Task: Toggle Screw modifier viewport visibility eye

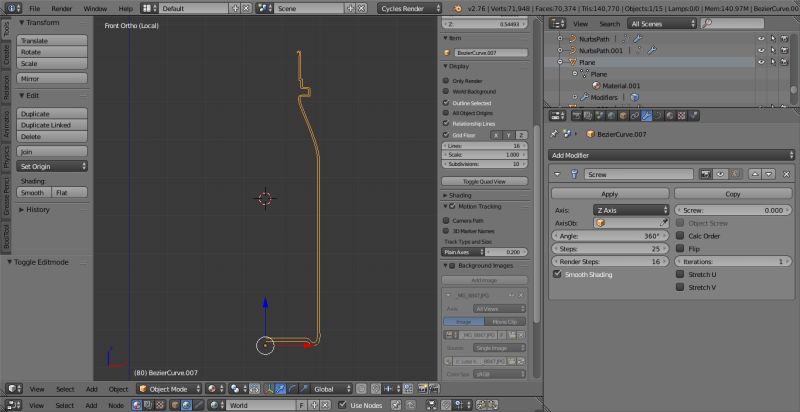Action: 719,174
